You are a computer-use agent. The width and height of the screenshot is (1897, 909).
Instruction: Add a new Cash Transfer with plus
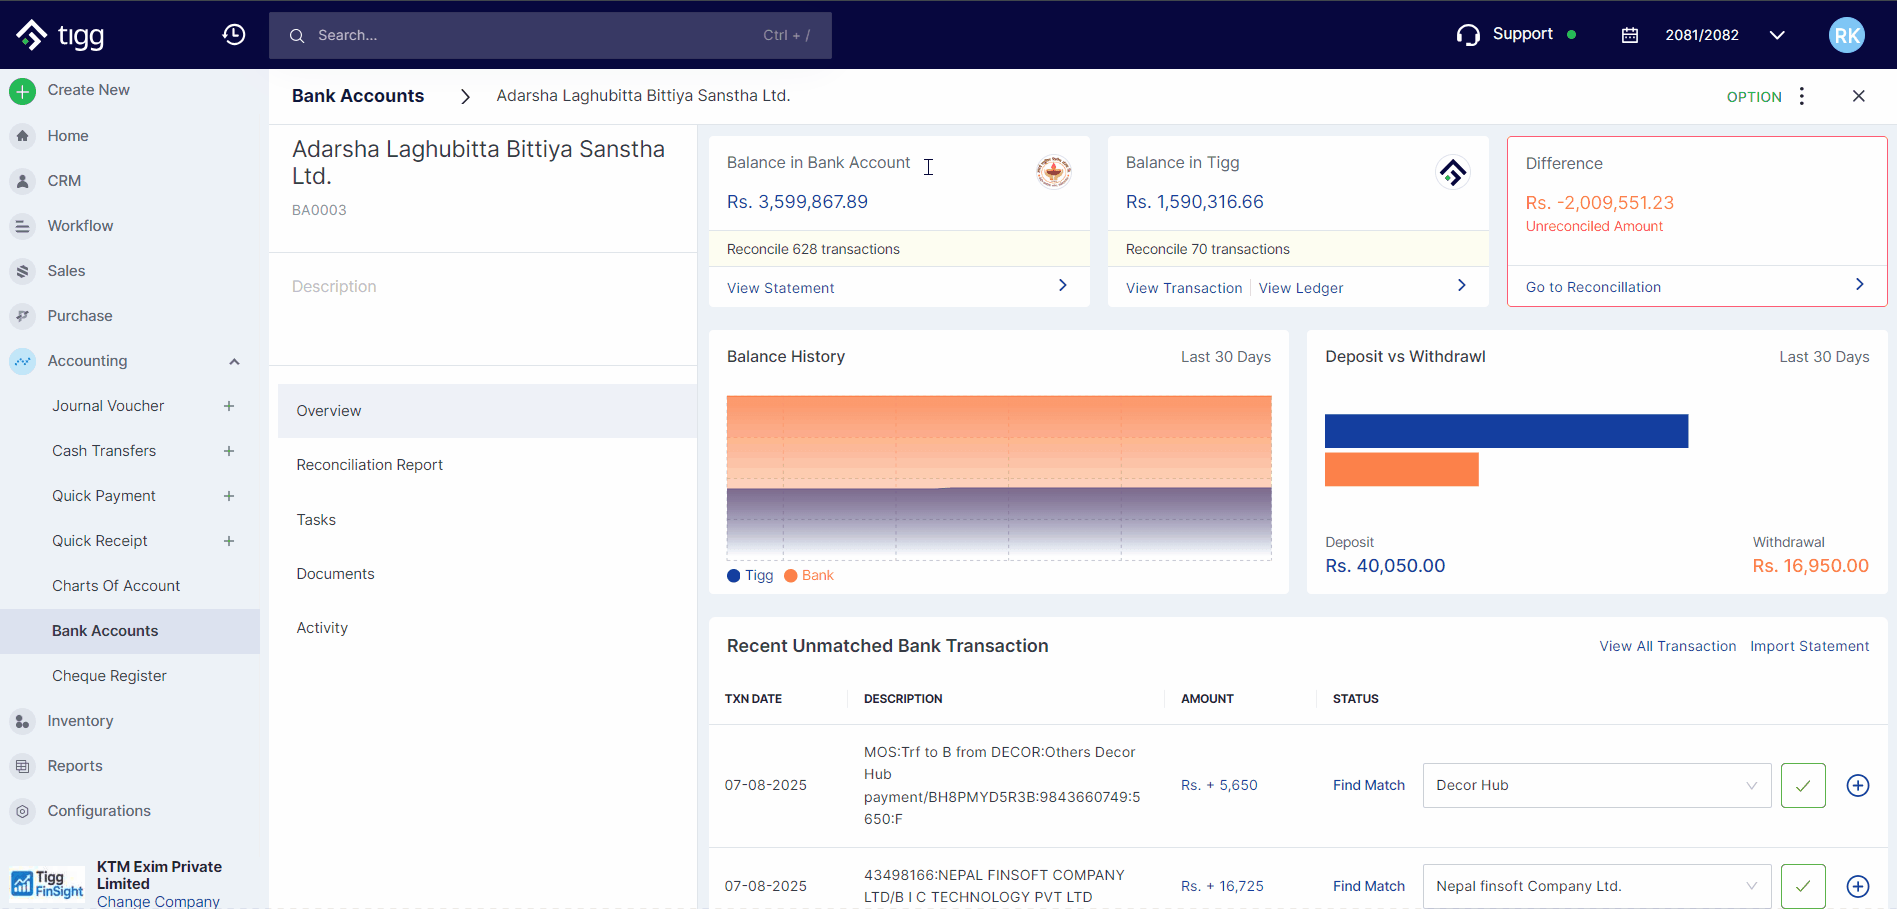[229, 451]
